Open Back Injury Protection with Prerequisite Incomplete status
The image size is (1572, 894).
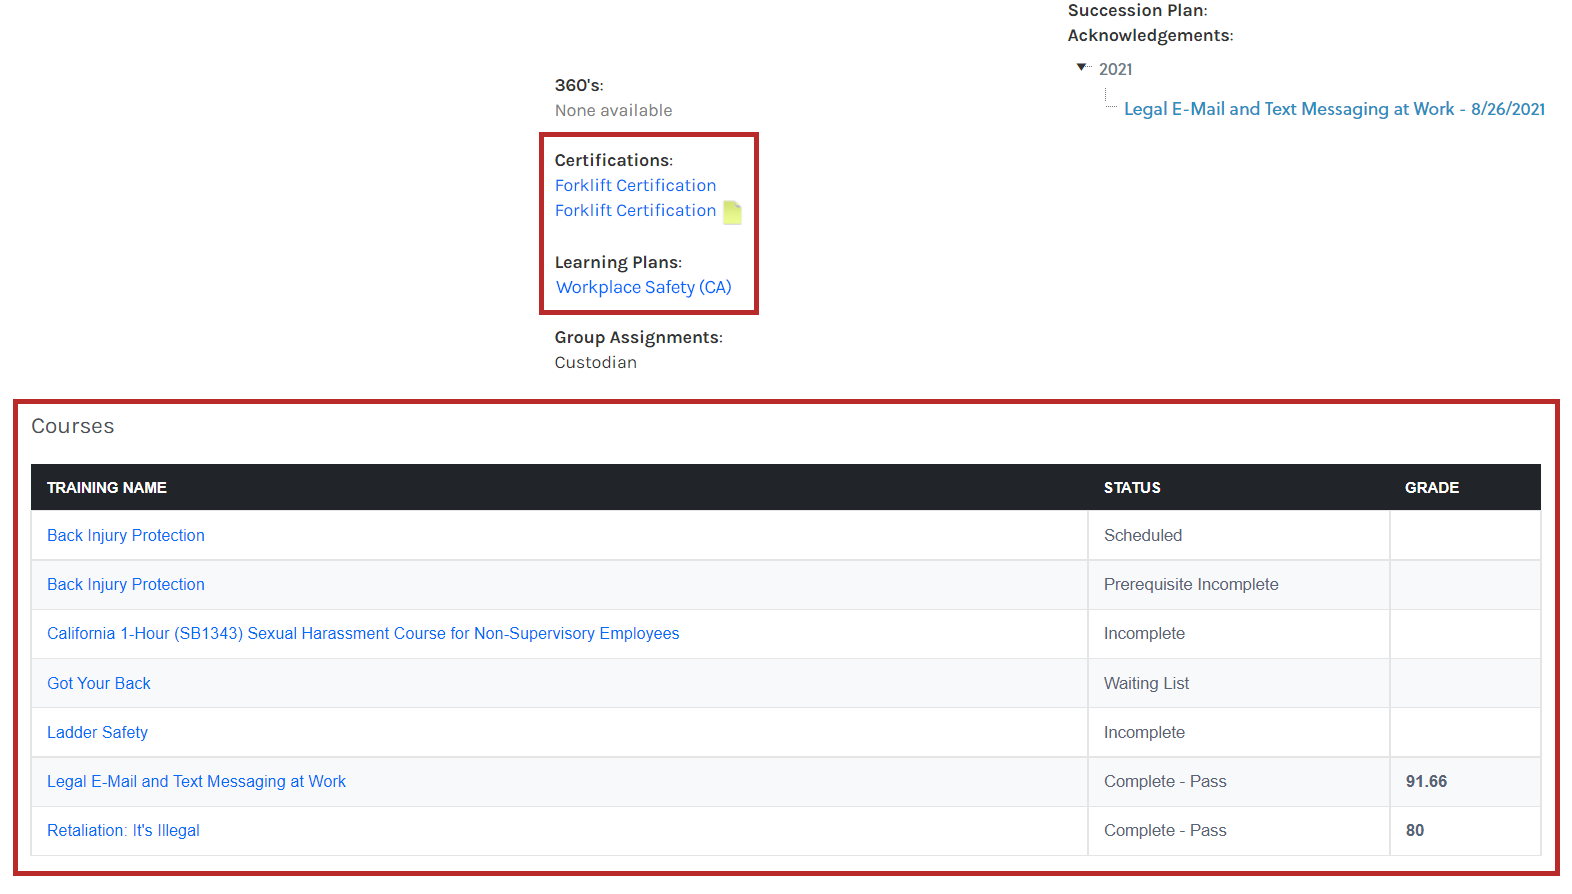tap(126, 584)
